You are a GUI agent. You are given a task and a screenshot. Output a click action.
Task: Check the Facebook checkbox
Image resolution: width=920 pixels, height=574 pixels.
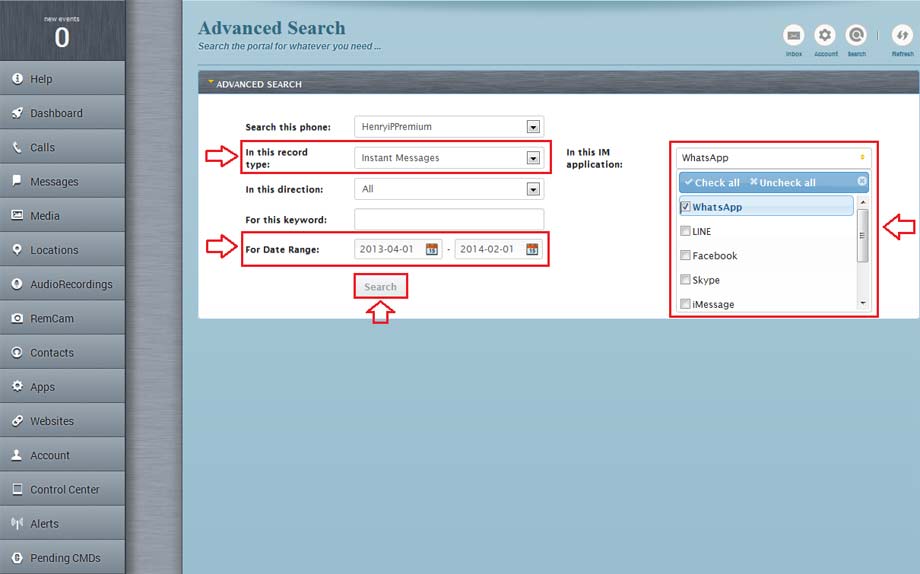pos(685,255)
